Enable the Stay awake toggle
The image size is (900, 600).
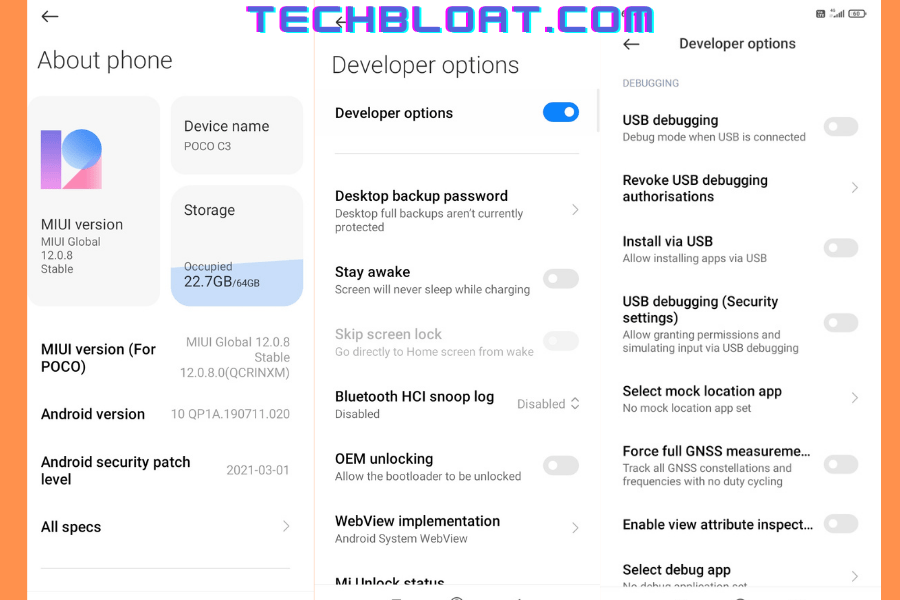pos(561,279)
